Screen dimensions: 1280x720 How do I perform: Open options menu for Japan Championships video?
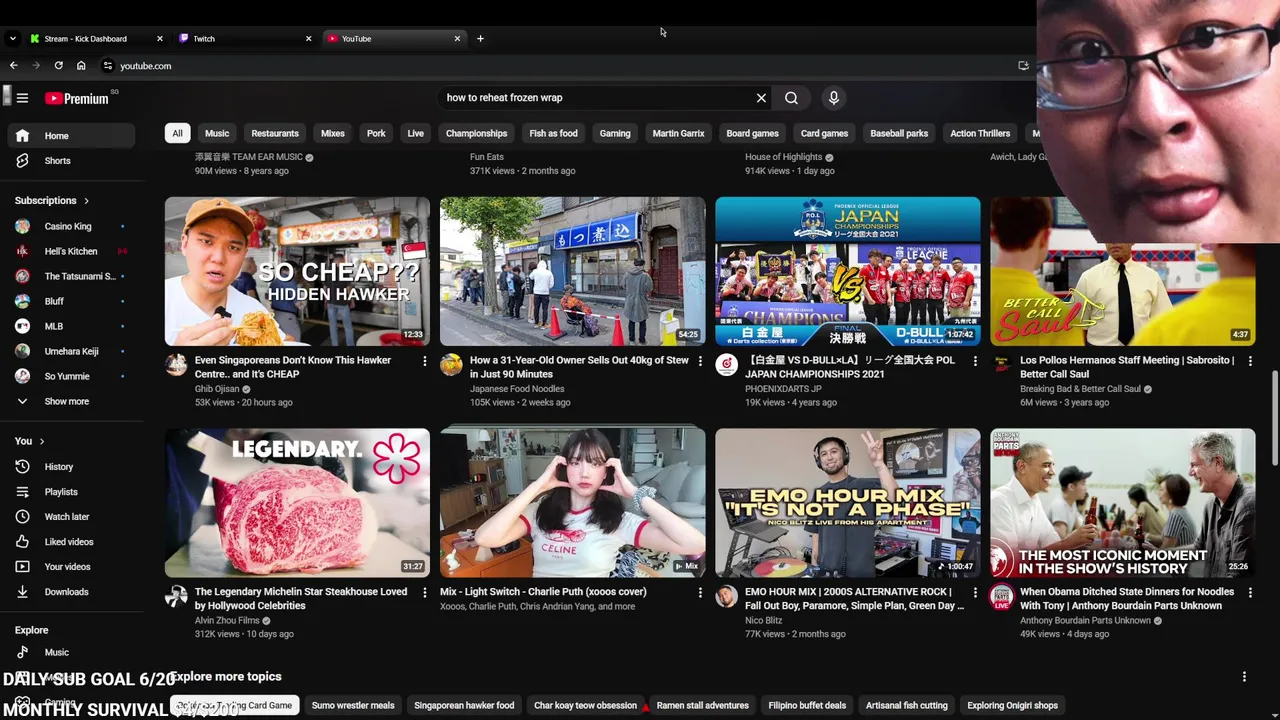click(975, 361)
